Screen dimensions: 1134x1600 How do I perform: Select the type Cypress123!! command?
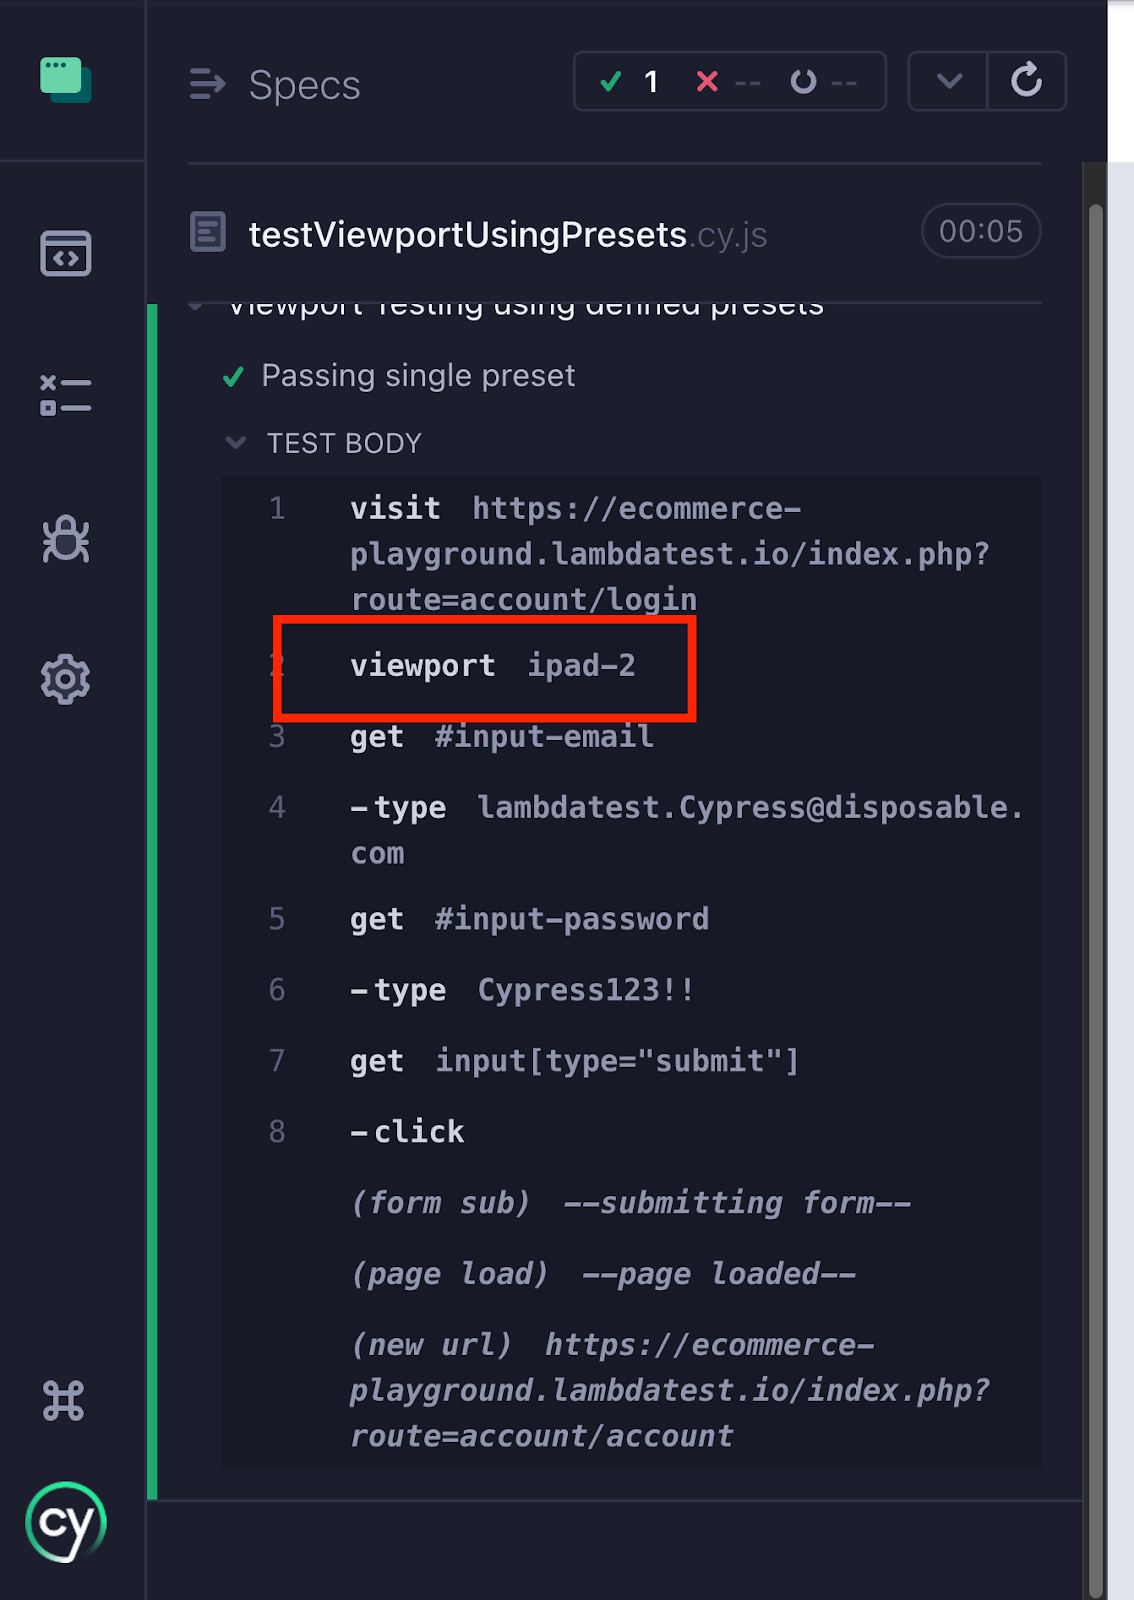tap(631, 990)
